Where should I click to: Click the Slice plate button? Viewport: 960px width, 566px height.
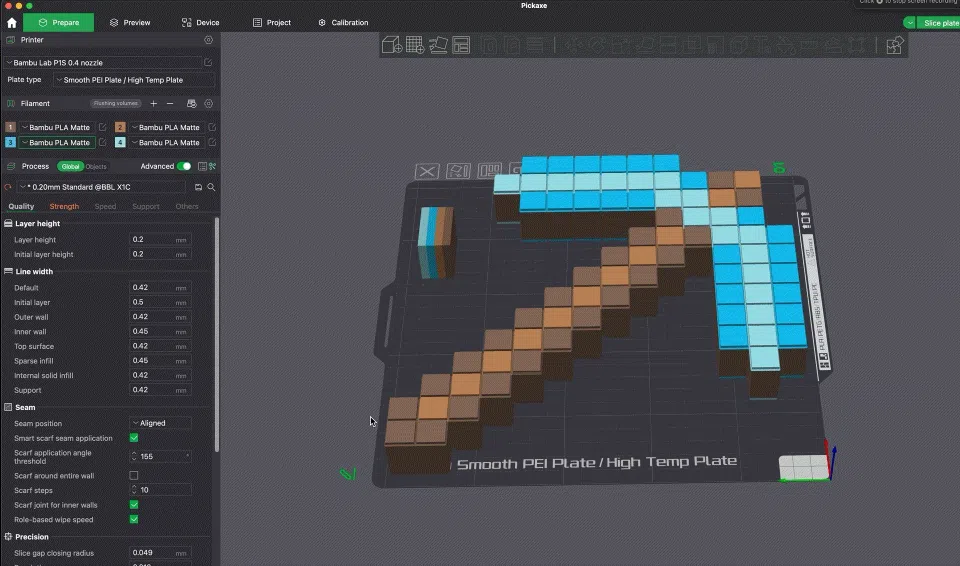tap(939, 23)
